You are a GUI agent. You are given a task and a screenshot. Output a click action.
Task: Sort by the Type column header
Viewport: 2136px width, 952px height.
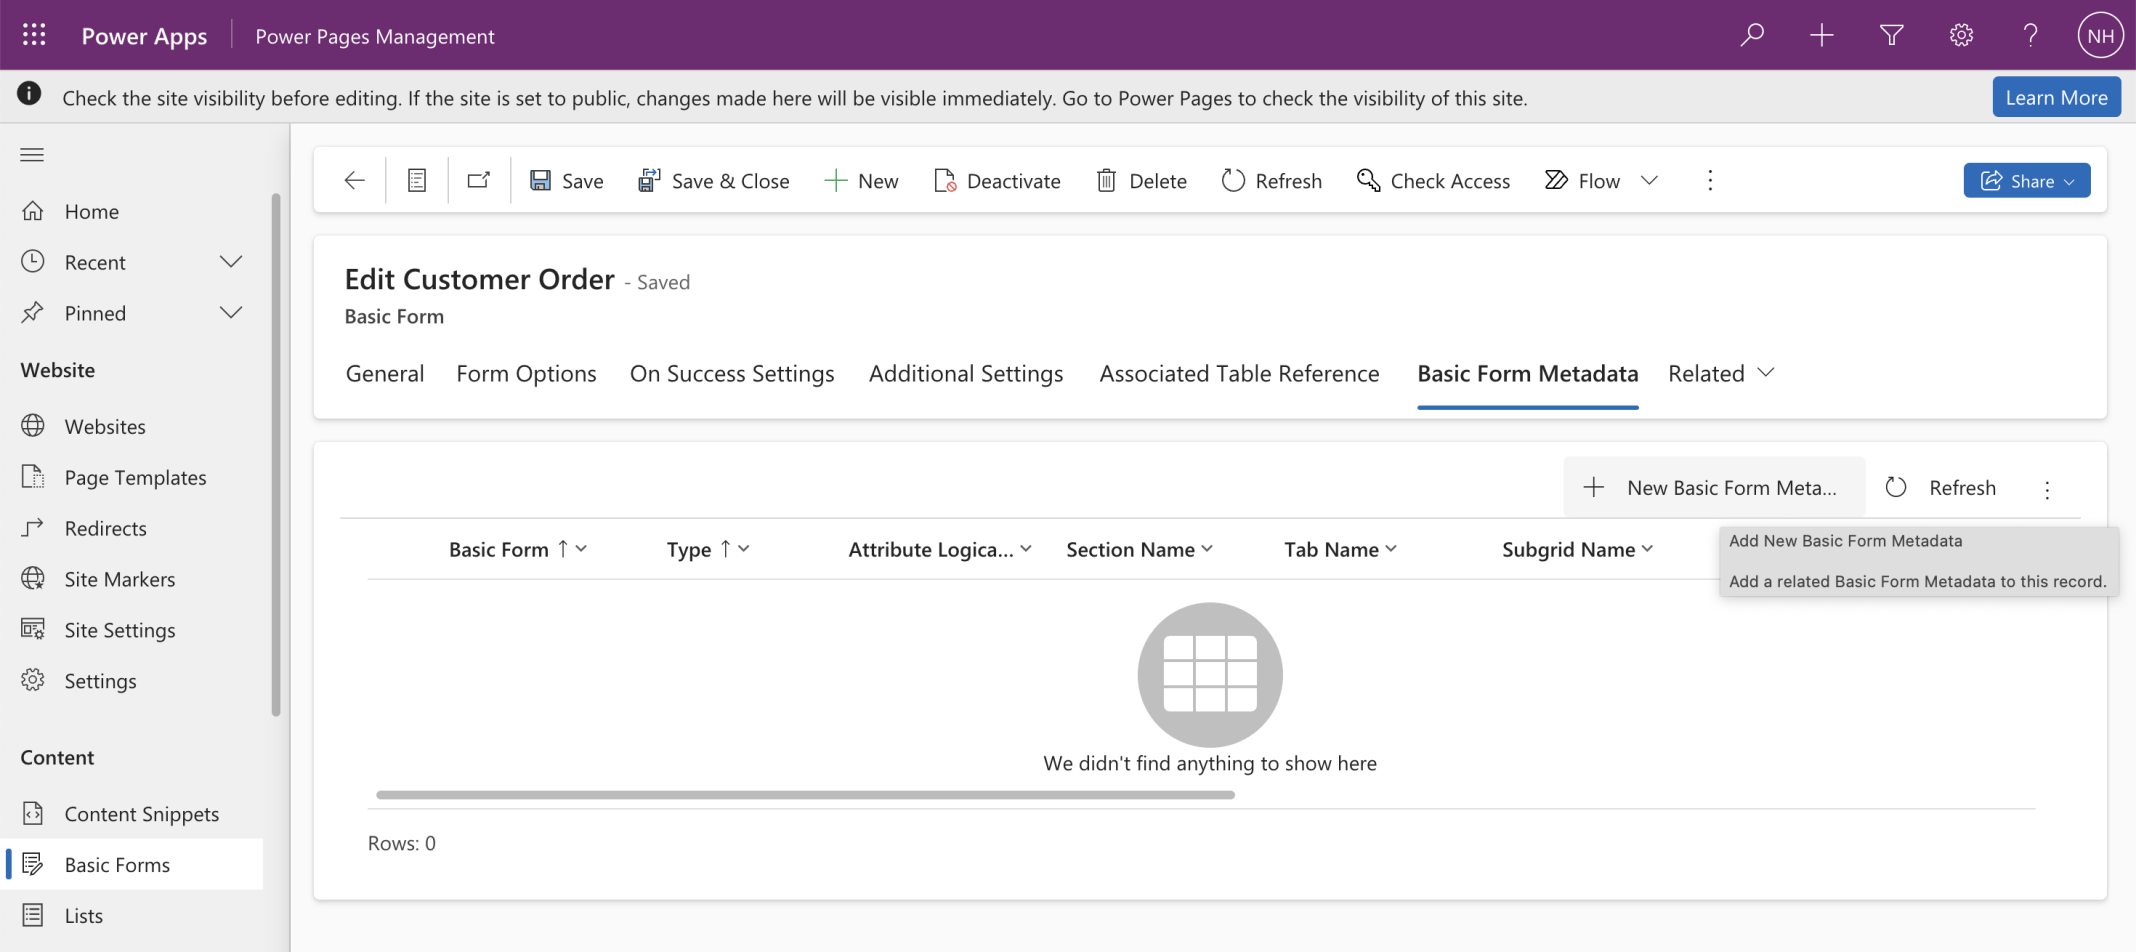pyautogui.click(x=689, y=549)
